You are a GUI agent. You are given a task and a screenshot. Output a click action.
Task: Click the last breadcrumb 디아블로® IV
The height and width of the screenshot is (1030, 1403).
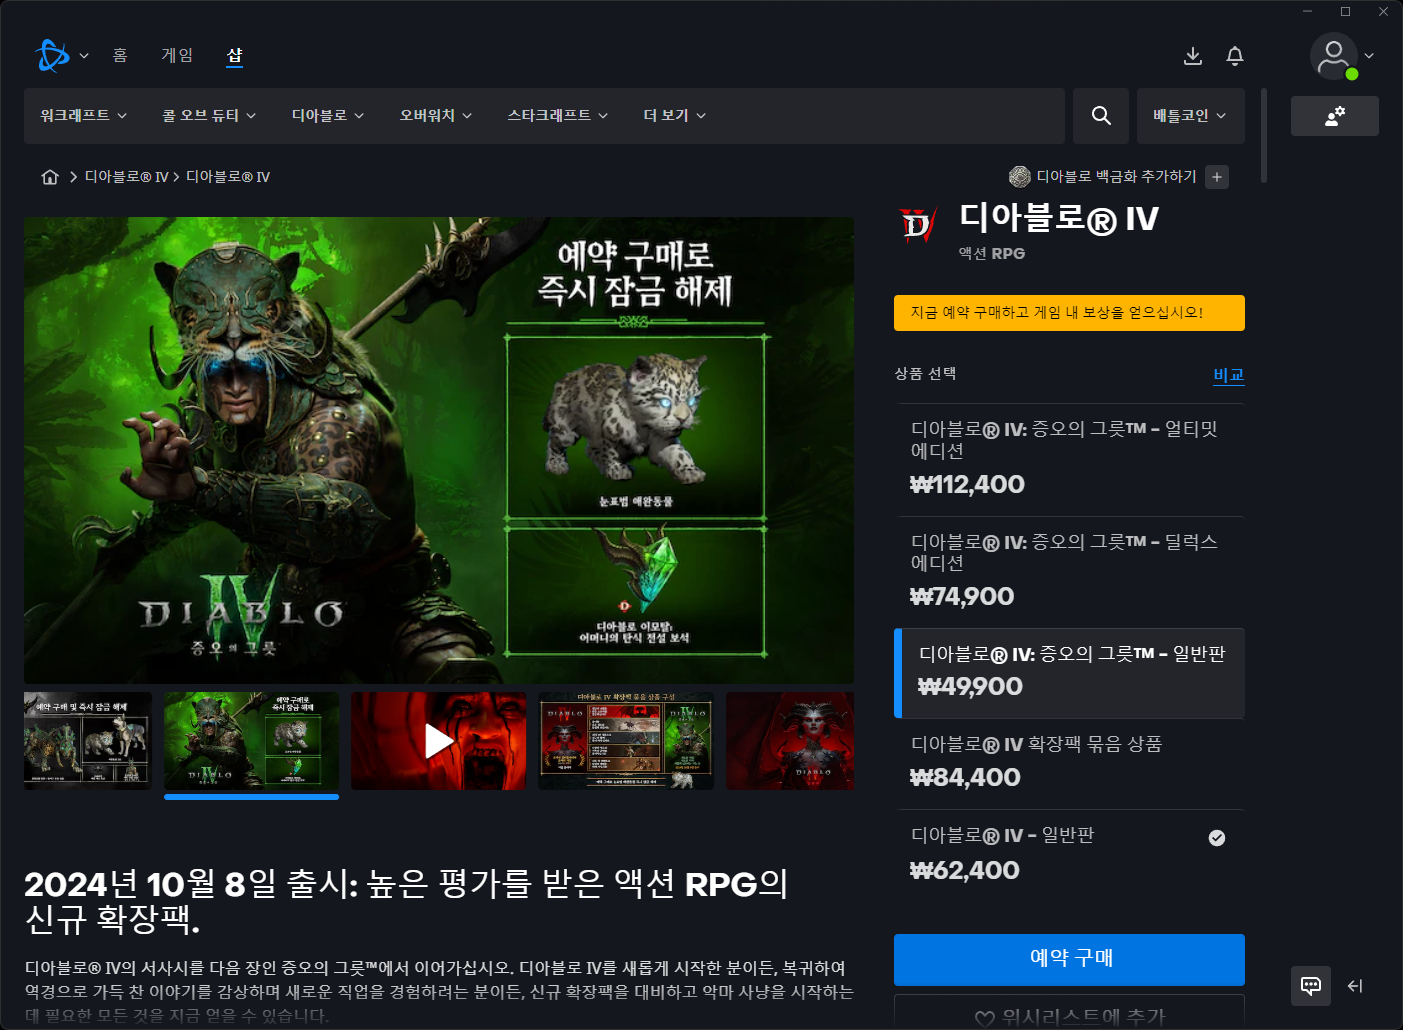point(228,177)
